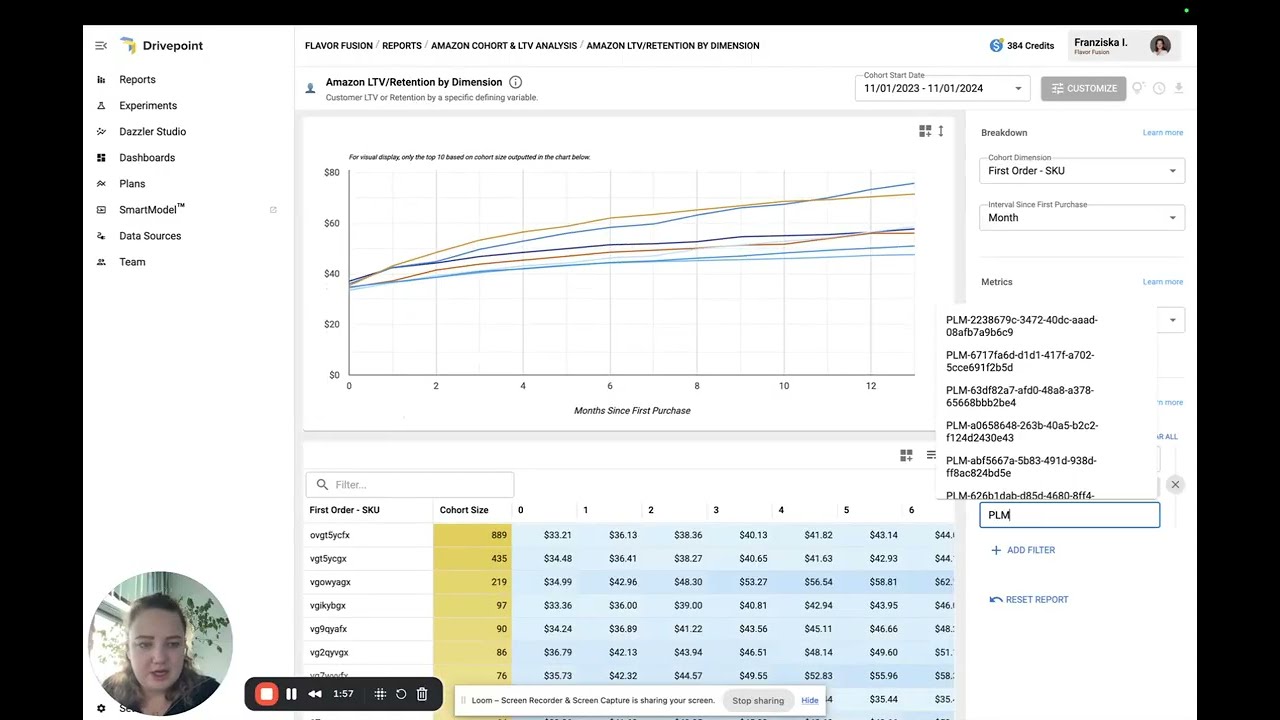Click Learn more next to Breakdown
The width and height of the screenshot is (1280, 720).
tap(1163, 133)
